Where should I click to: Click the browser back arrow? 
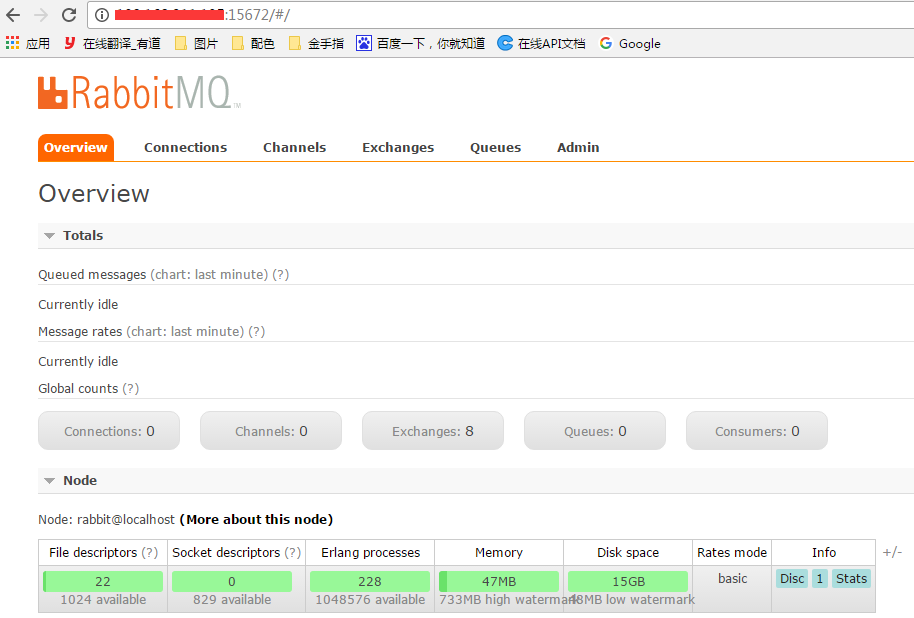13,15
